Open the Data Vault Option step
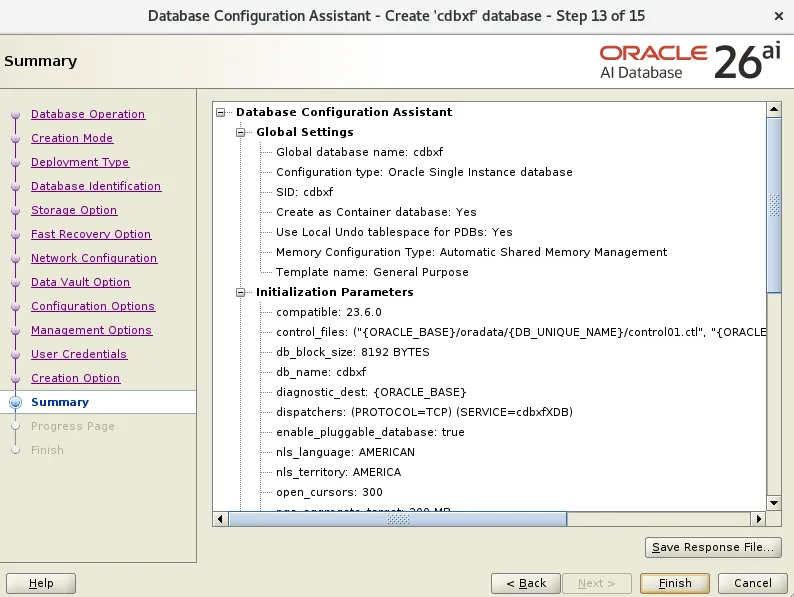This screenshot has height=597, width=794. [x=81, y=282]
